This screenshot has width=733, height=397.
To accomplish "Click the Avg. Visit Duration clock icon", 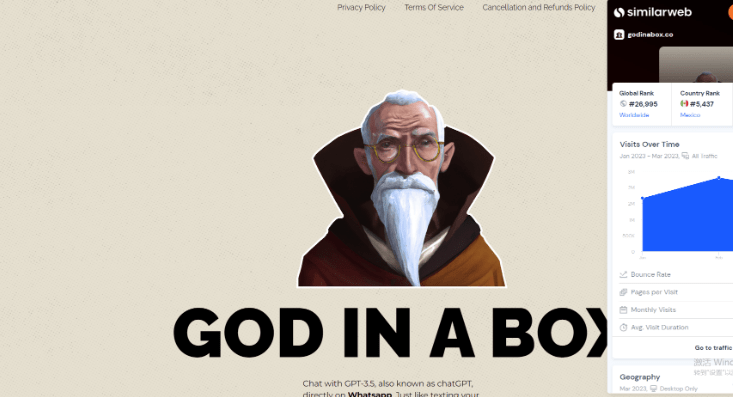I will [623, 327].
